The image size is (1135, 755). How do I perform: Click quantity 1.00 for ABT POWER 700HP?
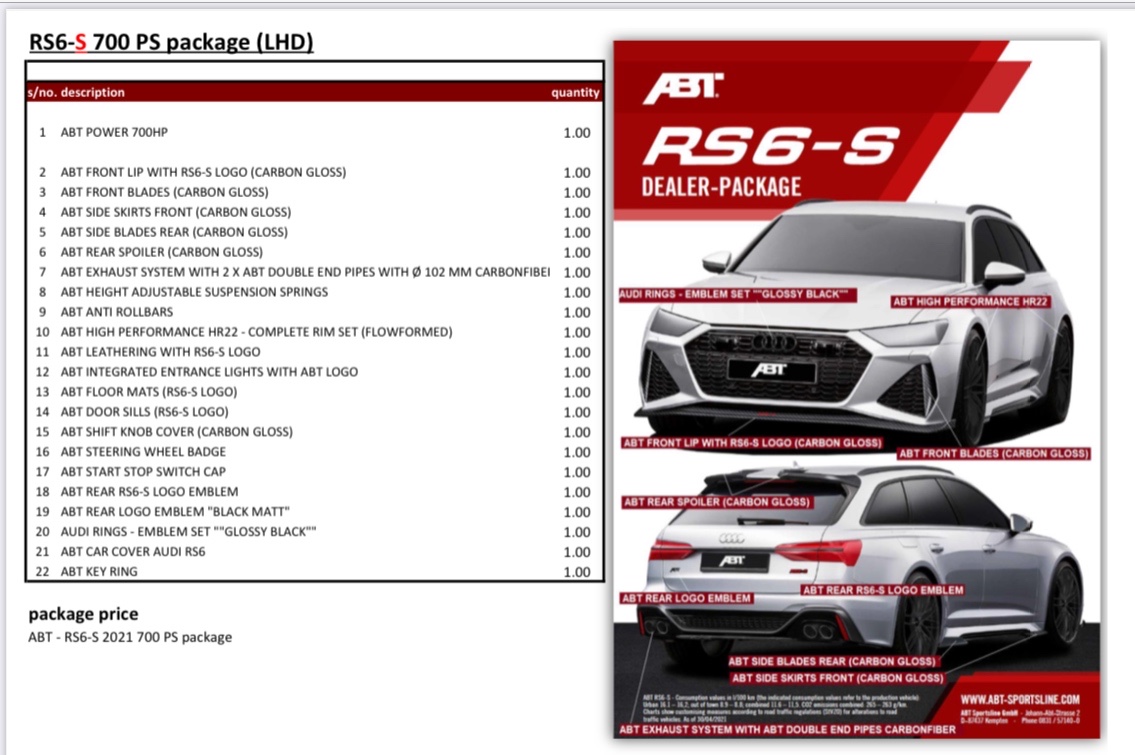coord(577,133)
